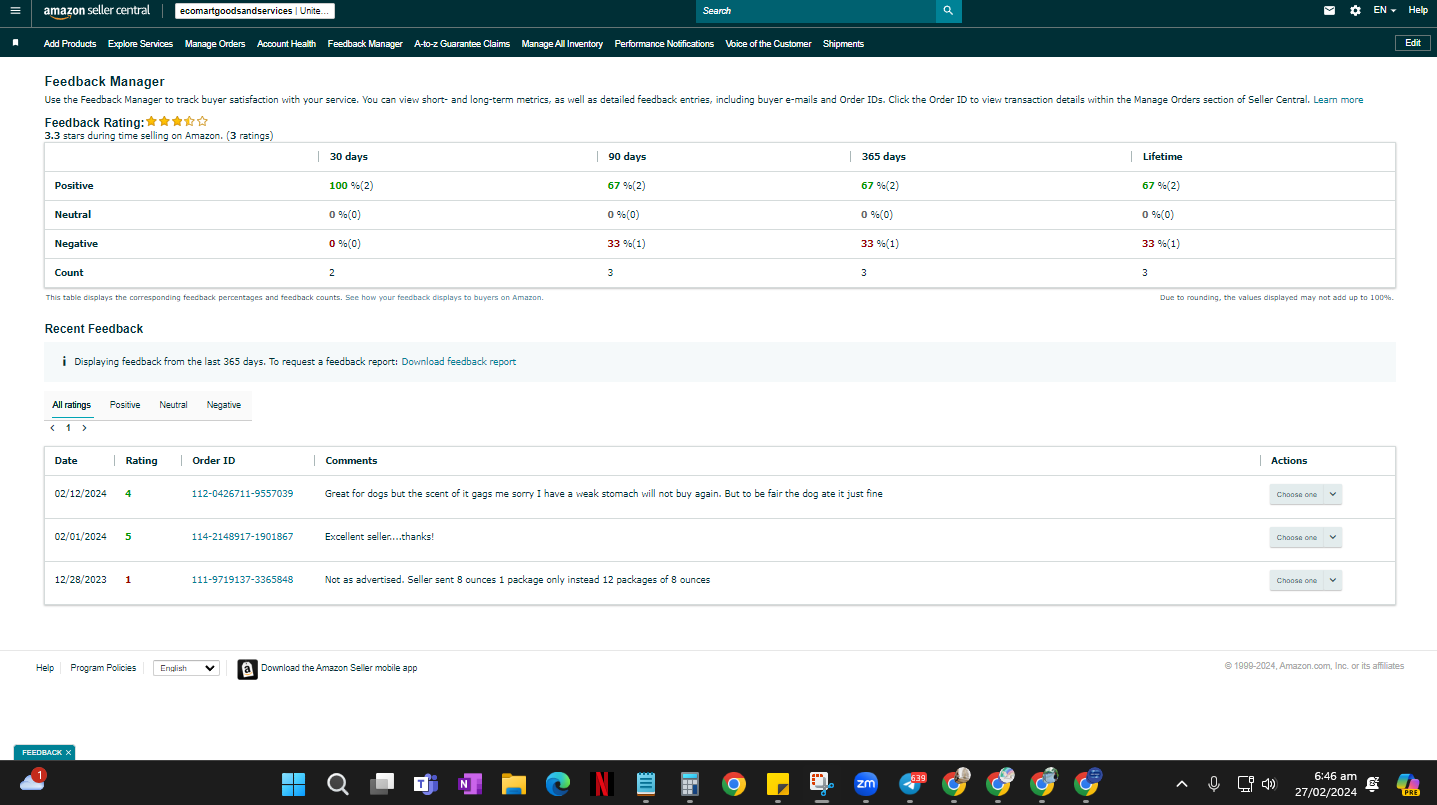
Task: Open Performance Notifications
Action: pyautogui.click(x=664, y=44)
